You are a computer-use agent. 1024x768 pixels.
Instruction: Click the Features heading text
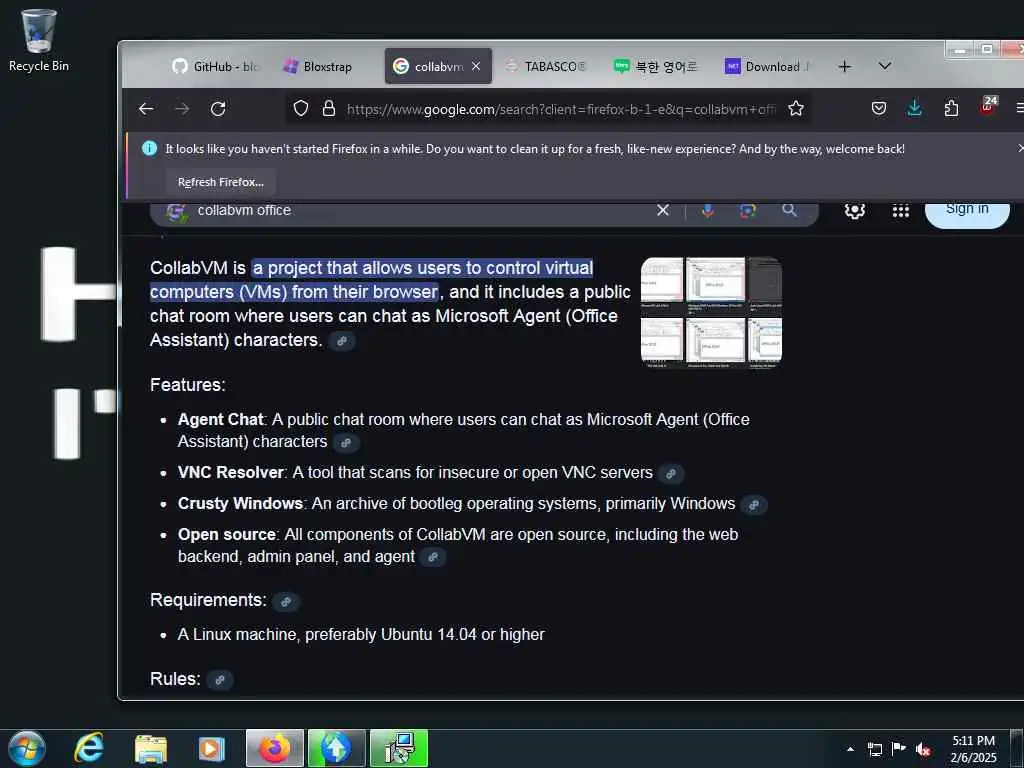188,385
